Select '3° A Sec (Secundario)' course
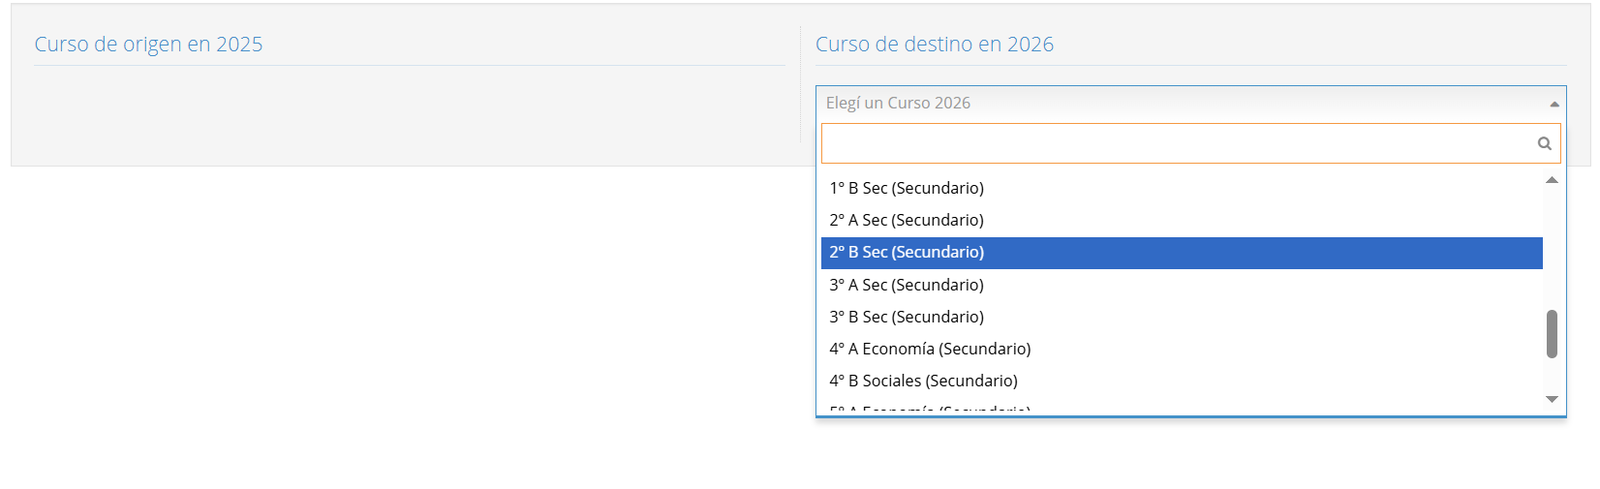The width and height of the screenshot is (1600, 489). click(x=906, y=285)
